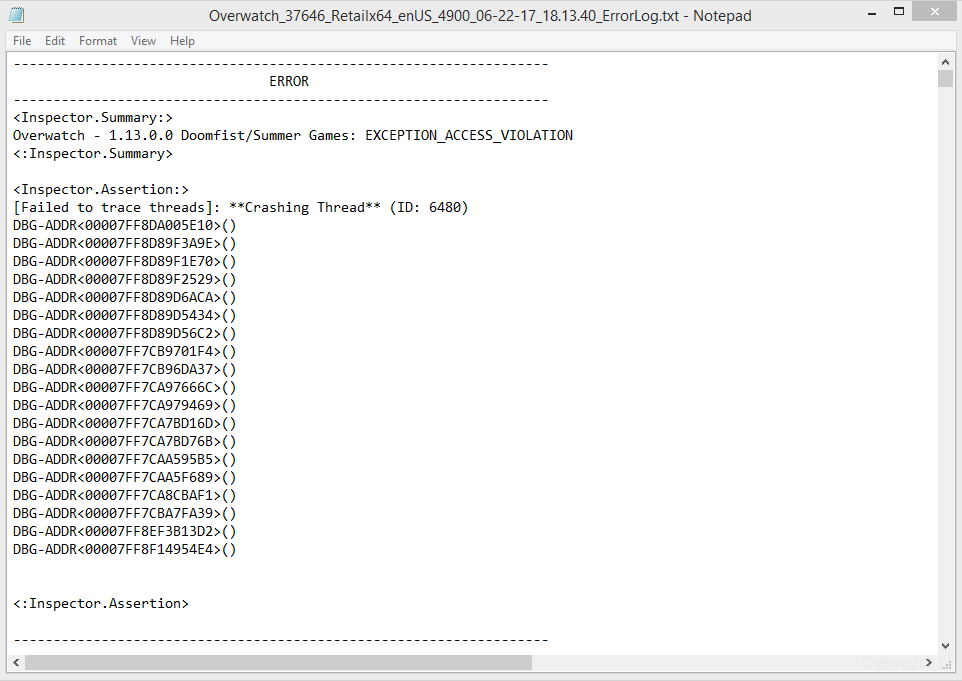The image size is (962, 681).
Task: Click the vertical scrollbar down arrow
Action: [945, 646]
